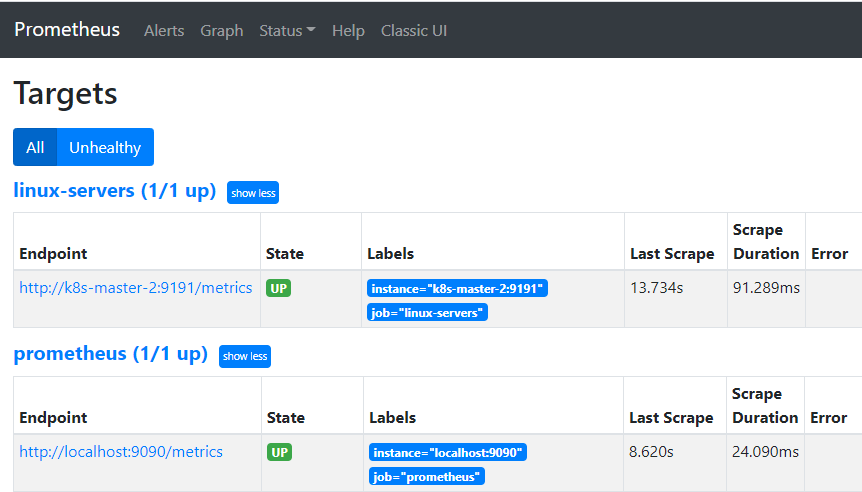Screen dimensions: 862x492
Task: Click the Prometheus brand logo text
Action: coord(67,30)
